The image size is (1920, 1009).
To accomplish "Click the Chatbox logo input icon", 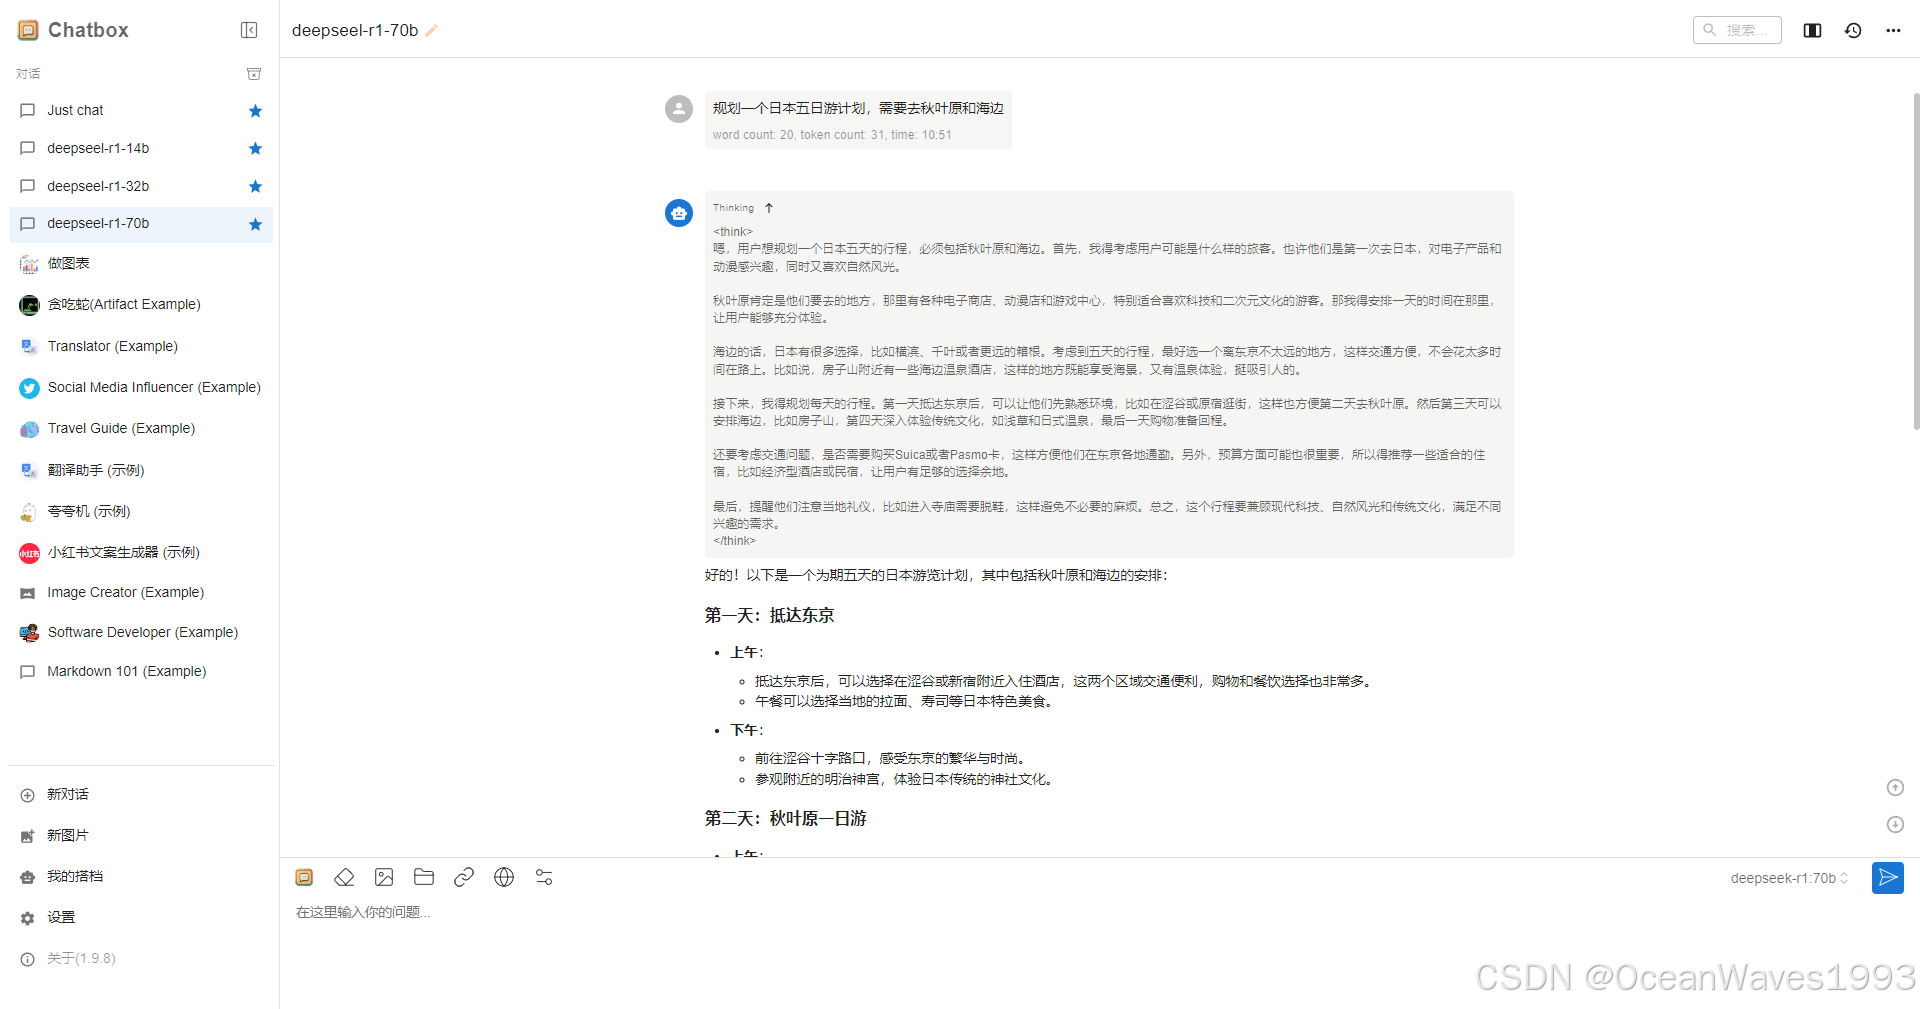I will 305,877.
